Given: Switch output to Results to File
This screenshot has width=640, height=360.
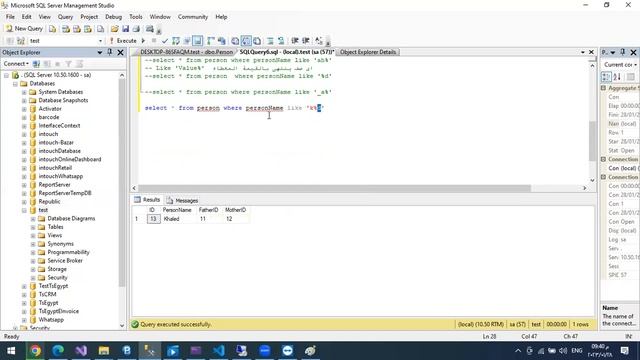Looking at the screenshot, I should (257, 41).
